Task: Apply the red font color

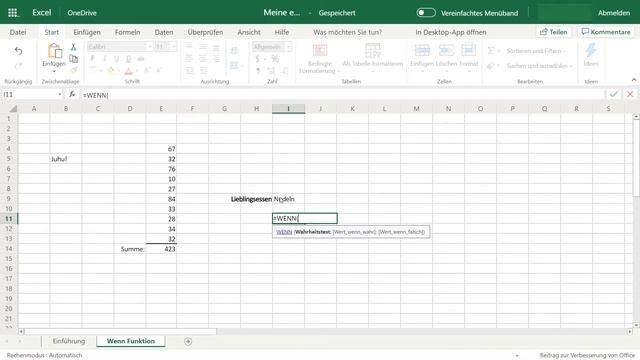Action: [129, 71]
